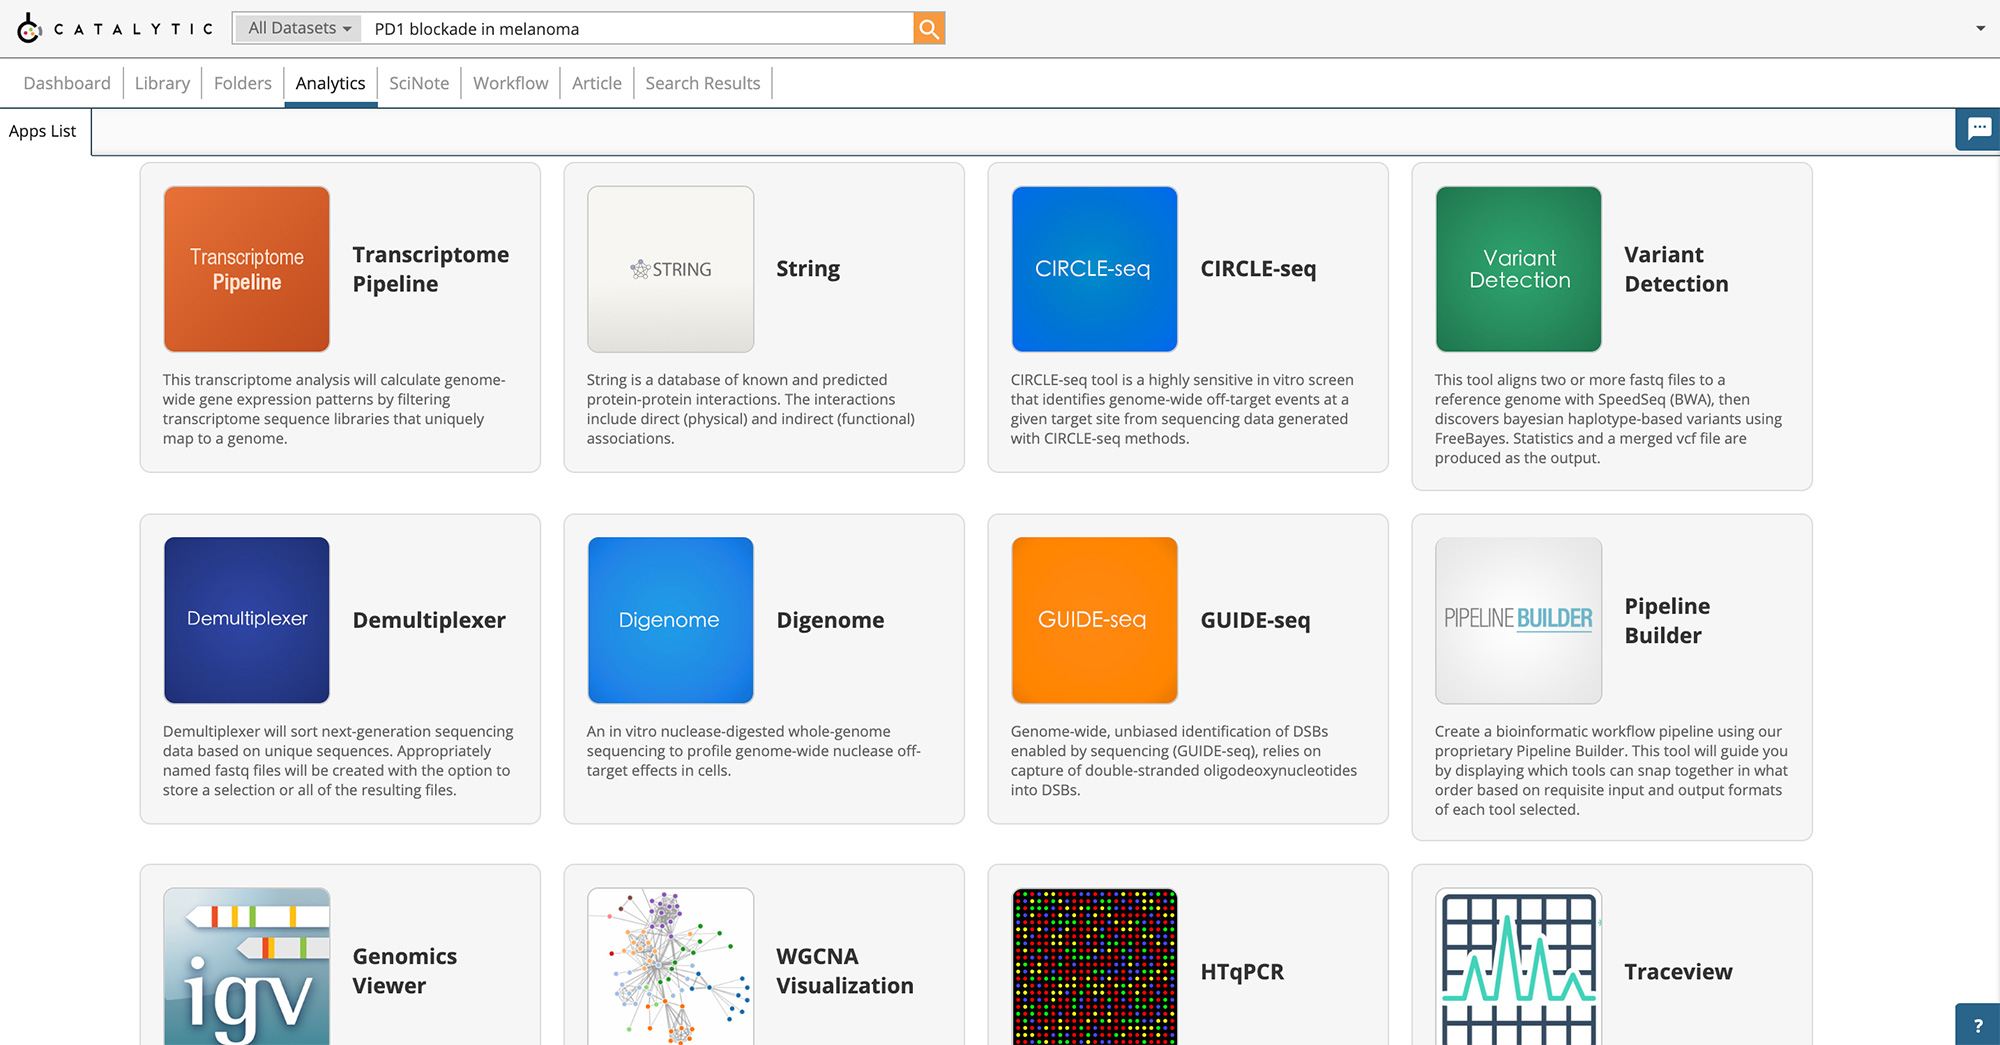This screenshot has width=2000, height=1045.
Task: Open the Pipeline Builder icon
Action: point(1519,620)
